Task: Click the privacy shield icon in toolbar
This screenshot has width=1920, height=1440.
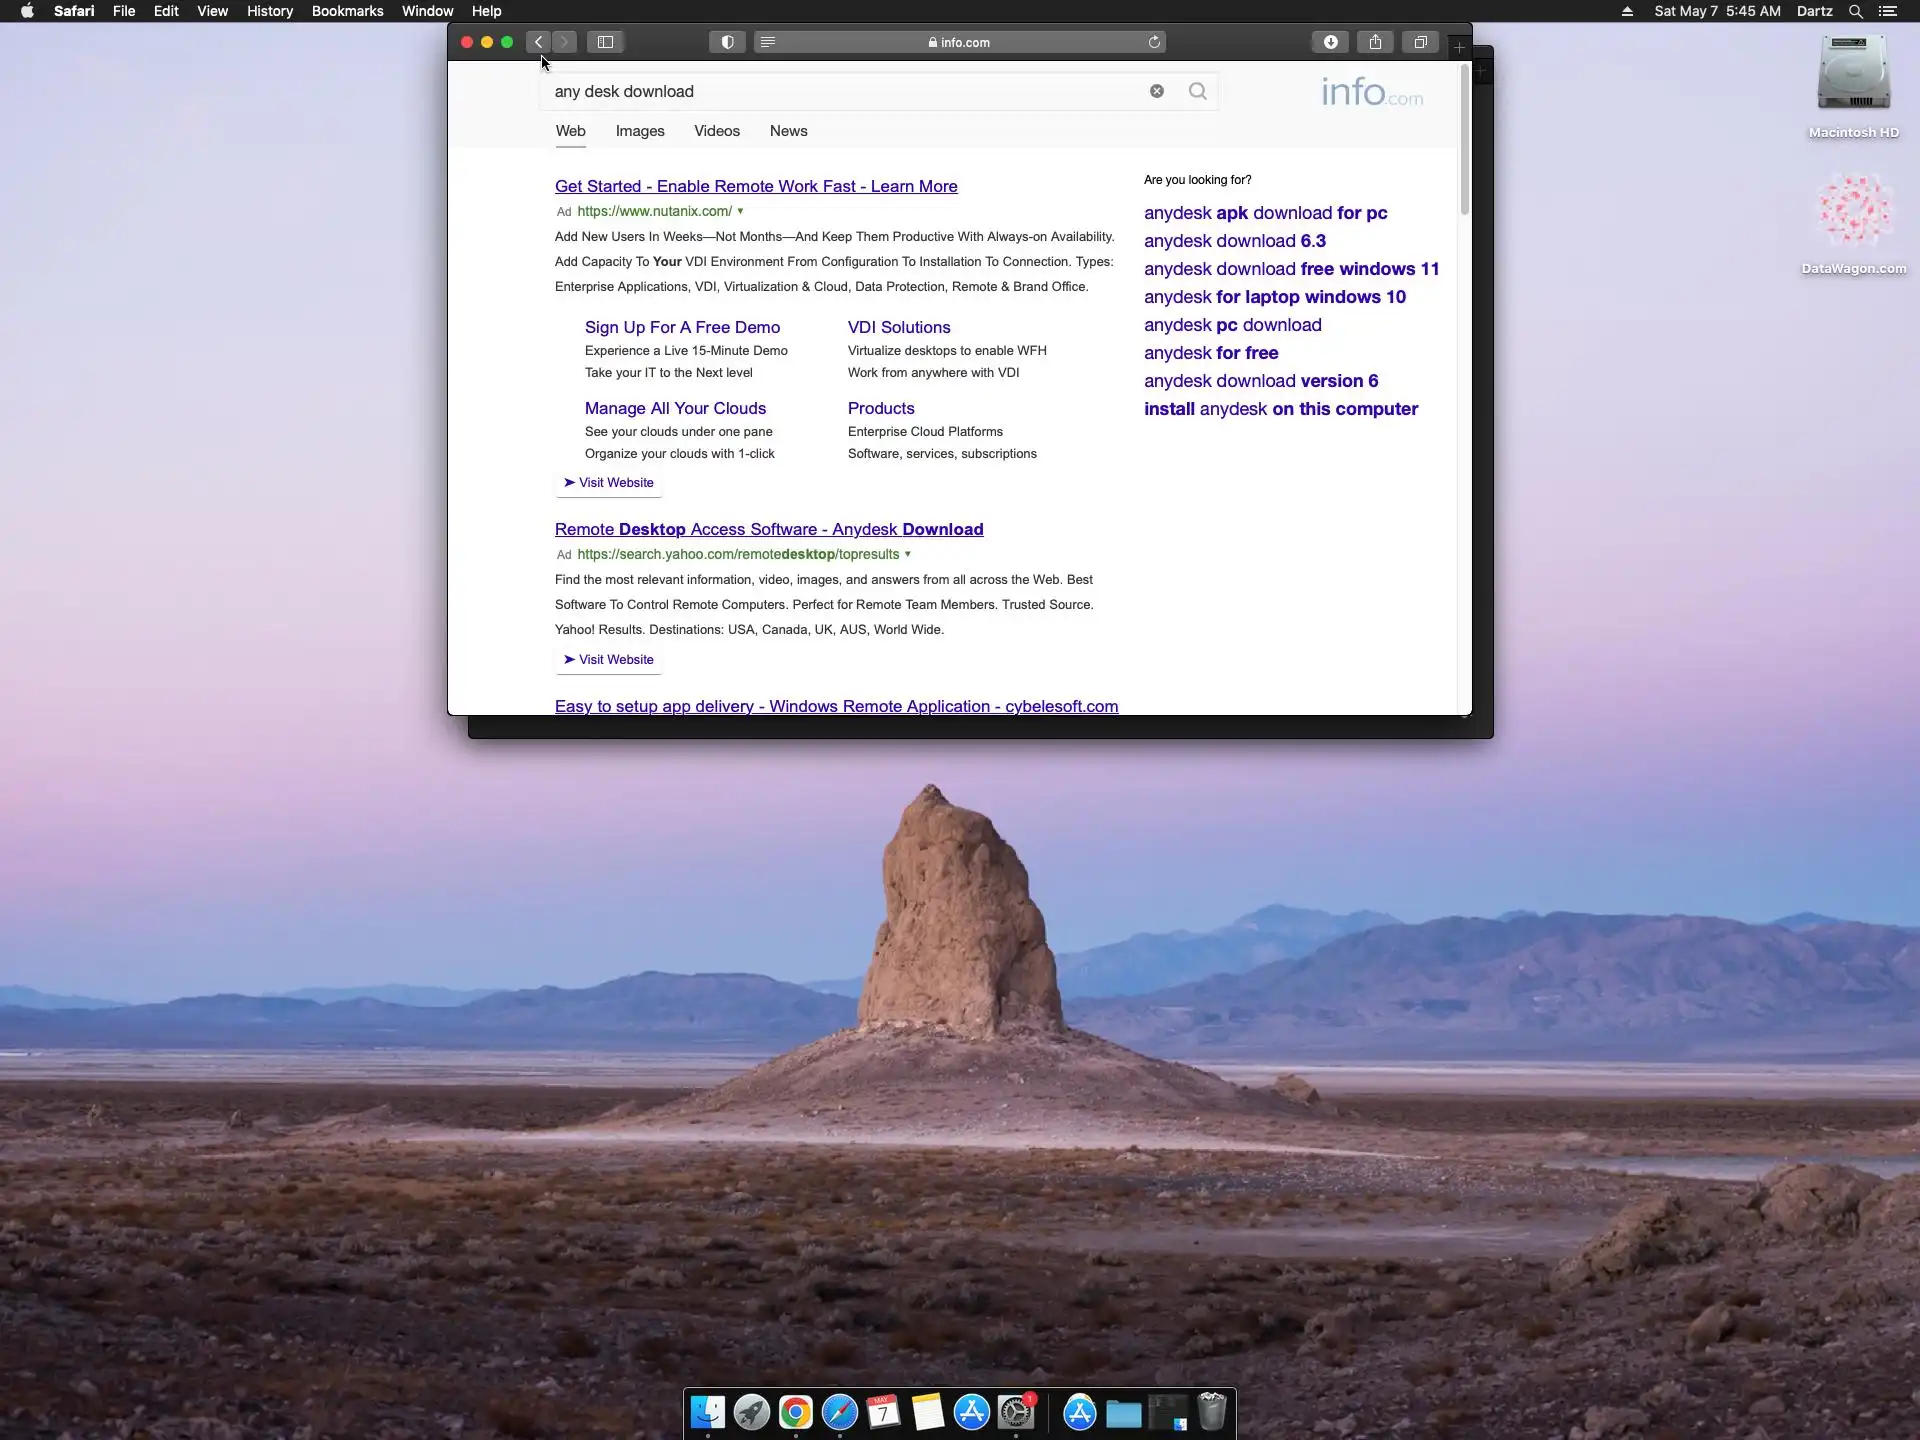Action: 727,42
